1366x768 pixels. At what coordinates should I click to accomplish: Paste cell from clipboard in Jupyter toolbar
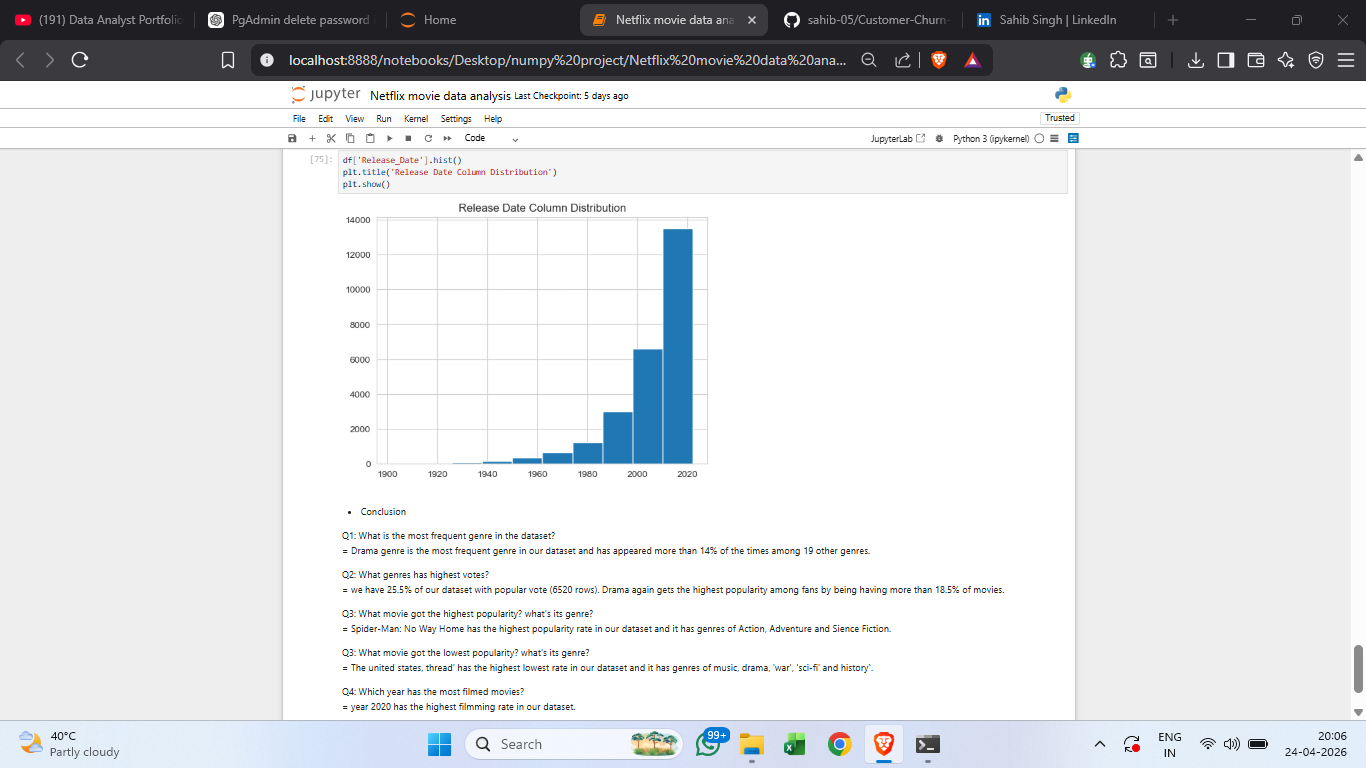click(370, 138)
